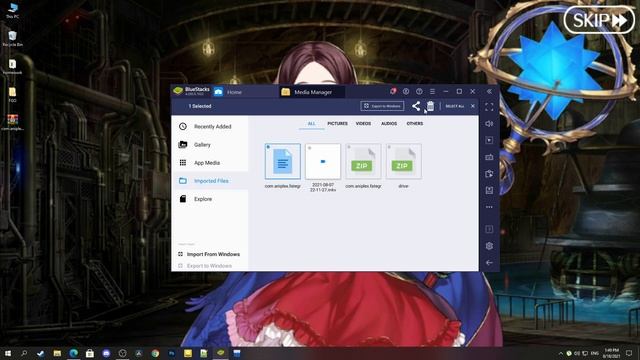Click the clock icon for Recently Added
The width and height of the screenshot is (640, 360).
(x=183, y=127)
